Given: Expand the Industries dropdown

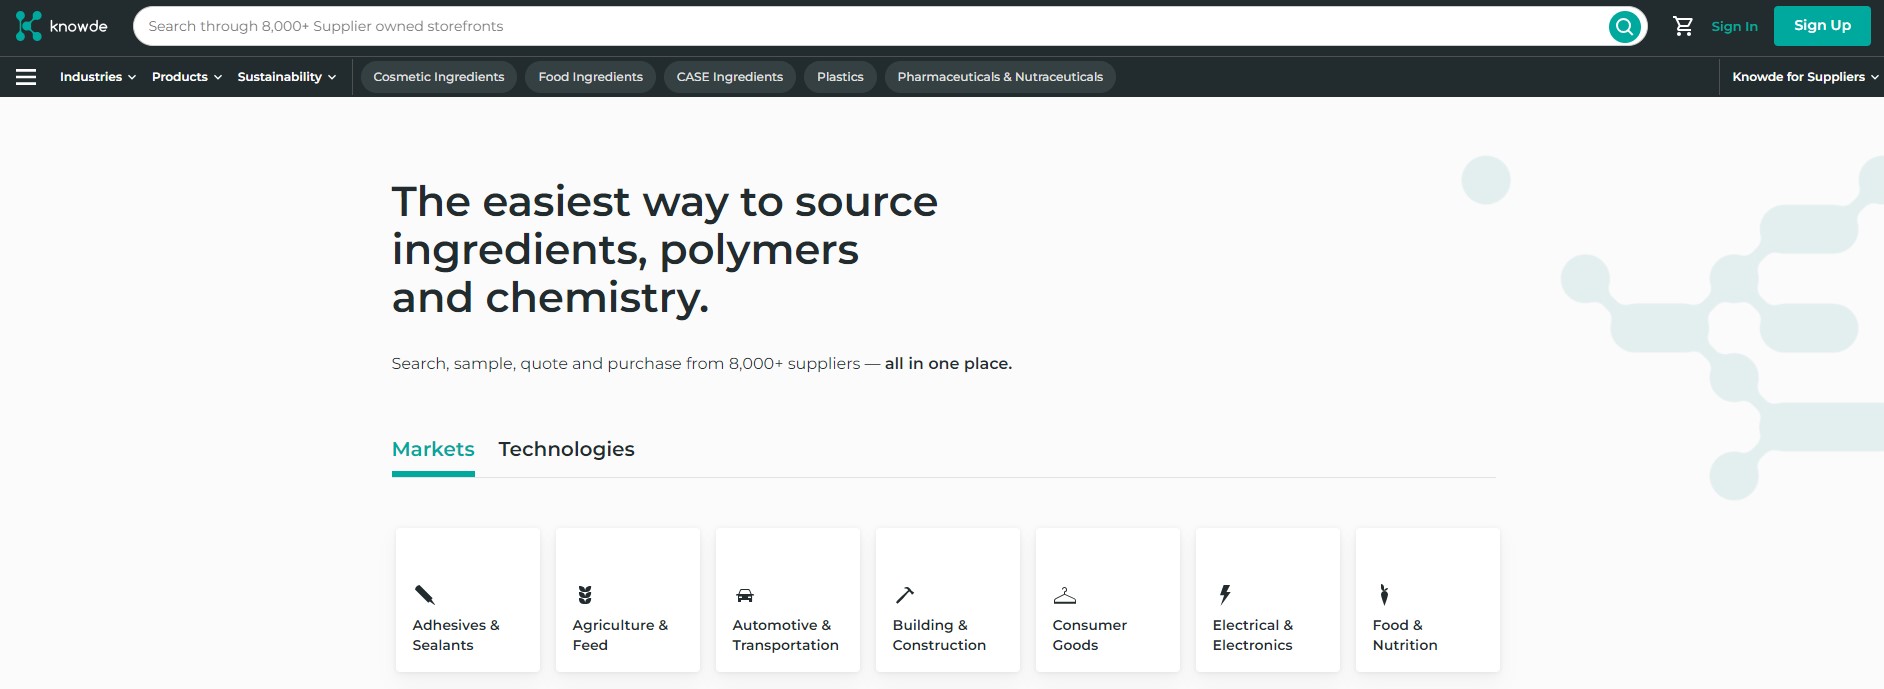Looking at the screenshot, I should 97,77.
